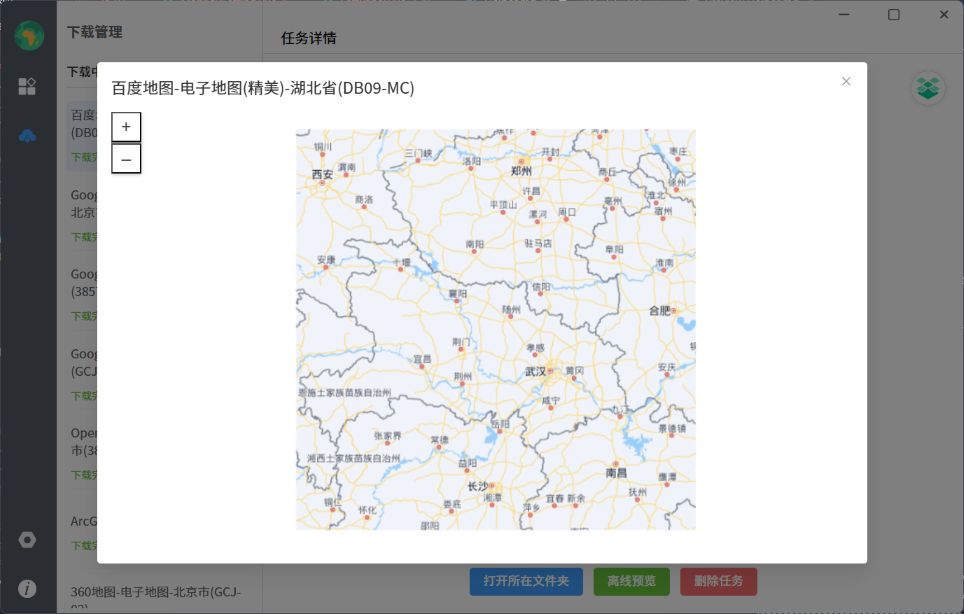Open the map sources grid icon

(x=27, y=86)
